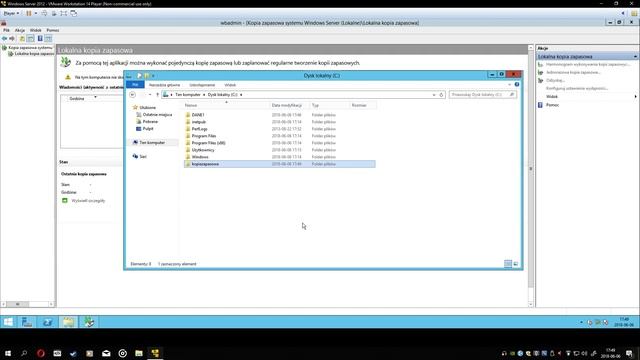Expand the Widok submenu in Akcje pane

coord(635,97)
